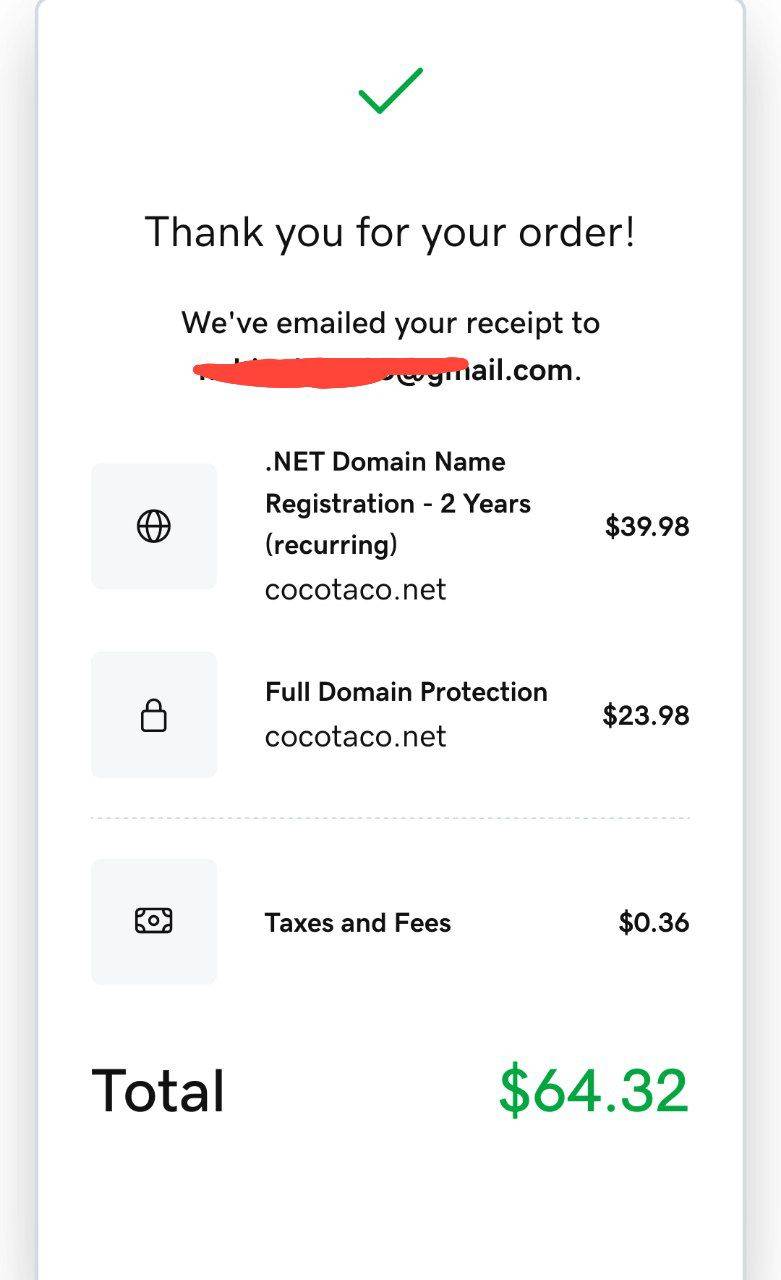
Task: Click the $0.36 taxes amount
Action: coord(653,922)
